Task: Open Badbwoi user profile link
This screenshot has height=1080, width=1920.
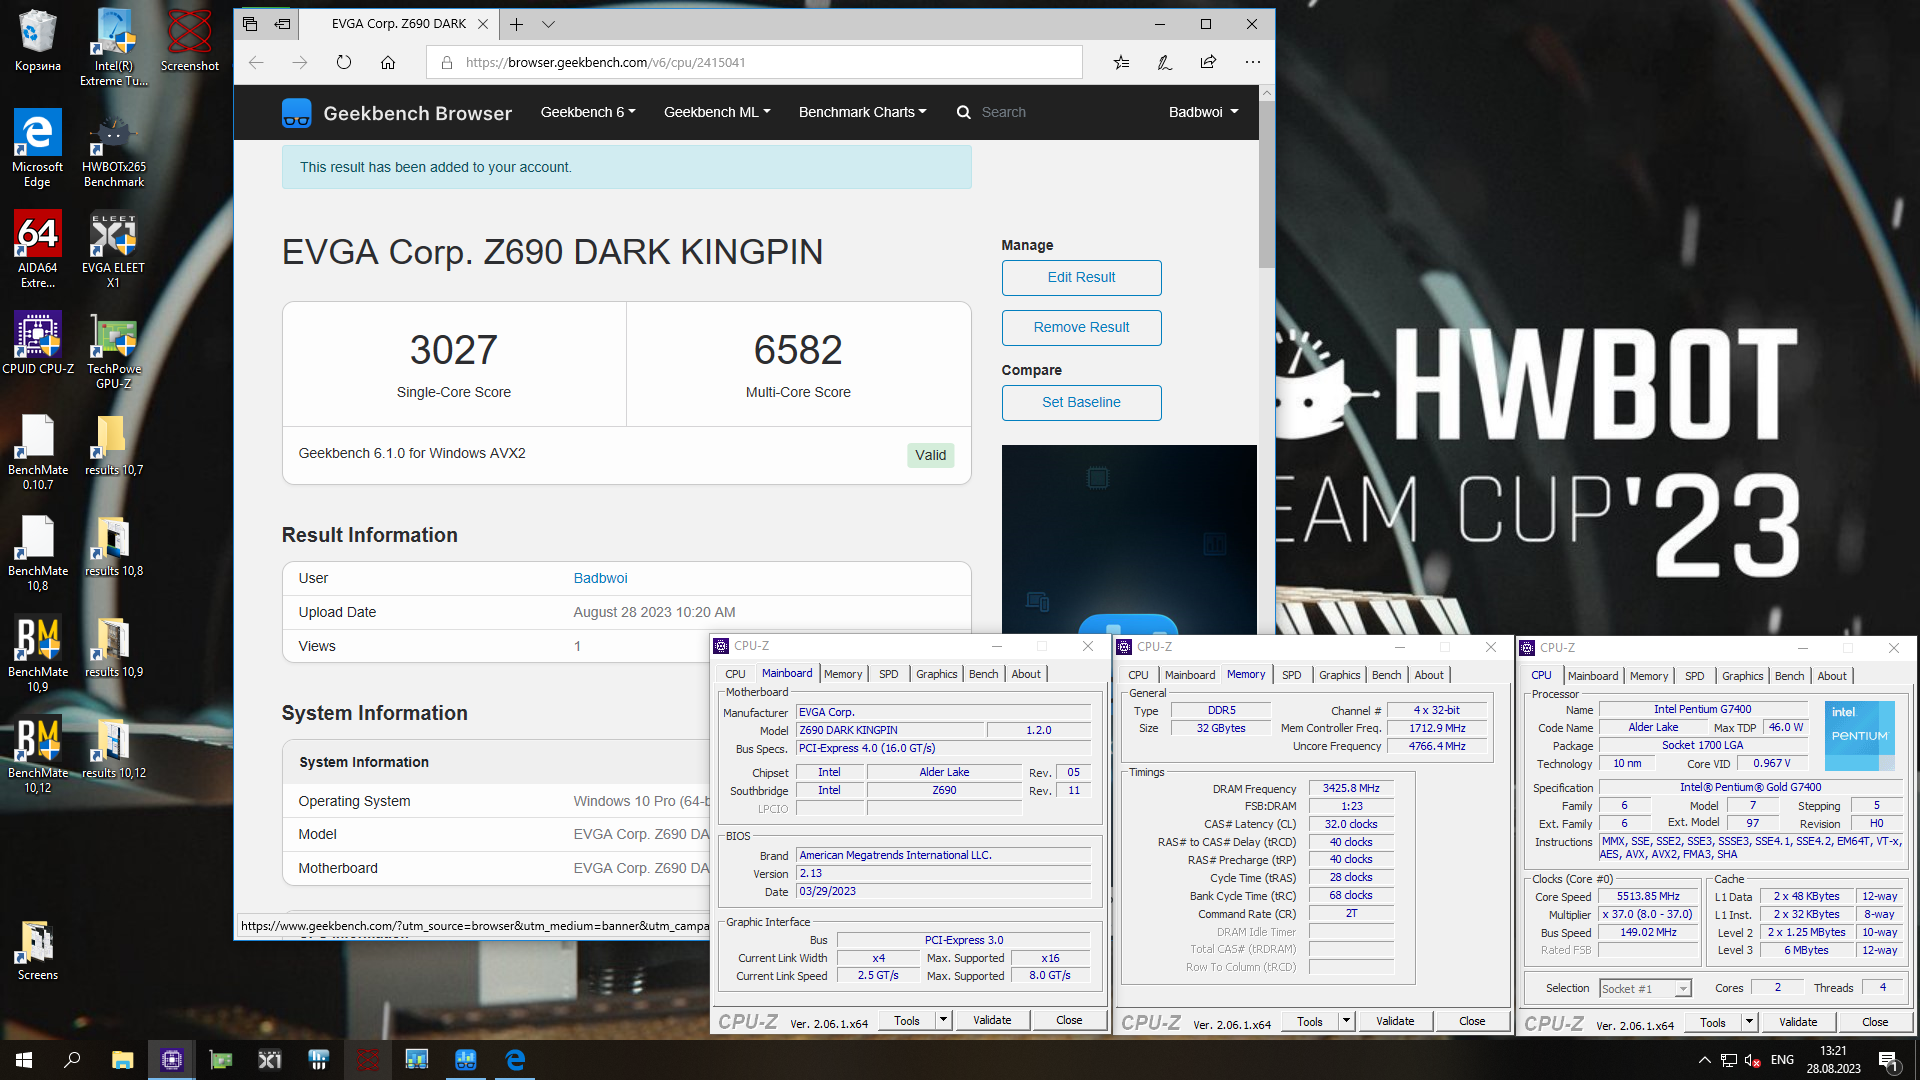Action: tap(600, 578)
